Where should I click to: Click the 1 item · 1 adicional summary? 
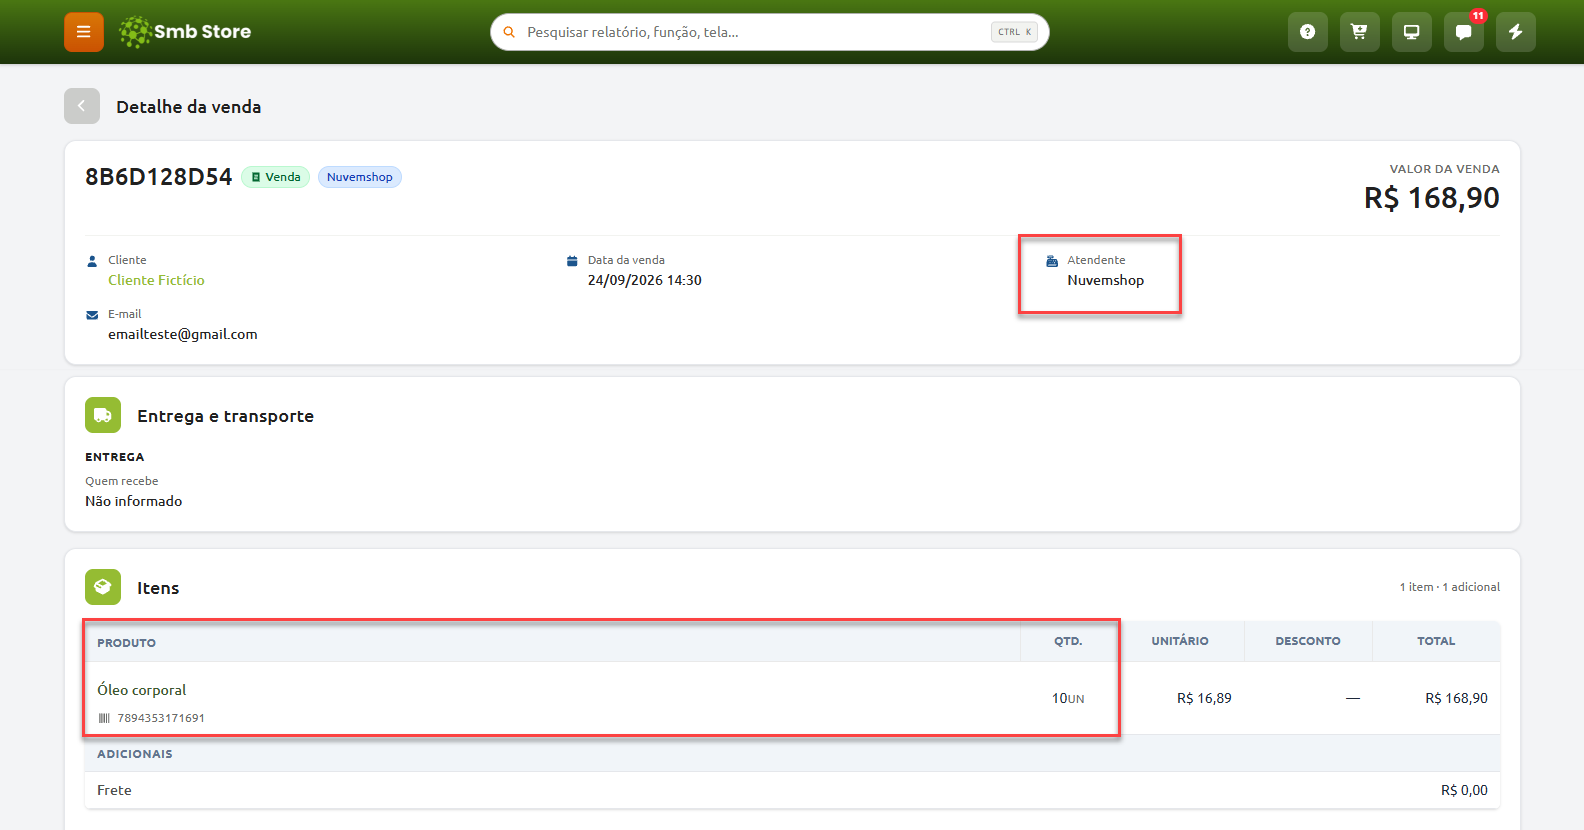tap(1450, 587)
